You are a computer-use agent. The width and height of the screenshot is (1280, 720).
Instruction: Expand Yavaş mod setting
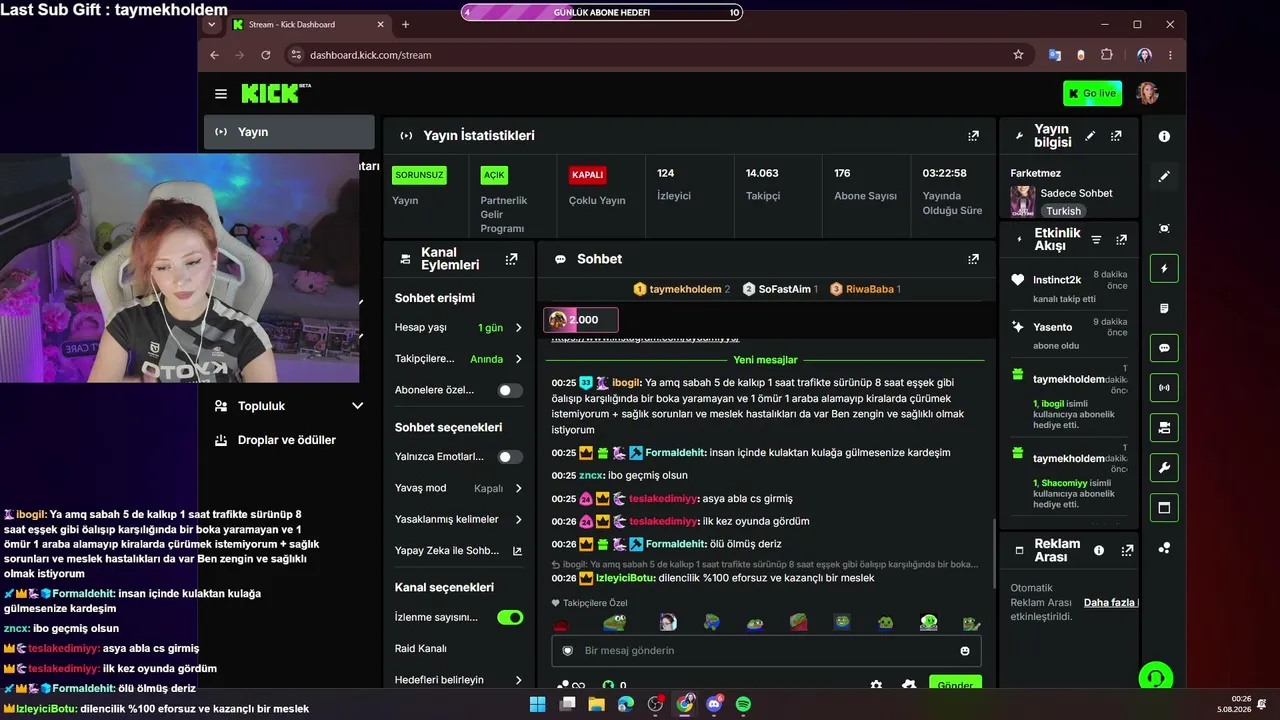(x=459, y=489)
